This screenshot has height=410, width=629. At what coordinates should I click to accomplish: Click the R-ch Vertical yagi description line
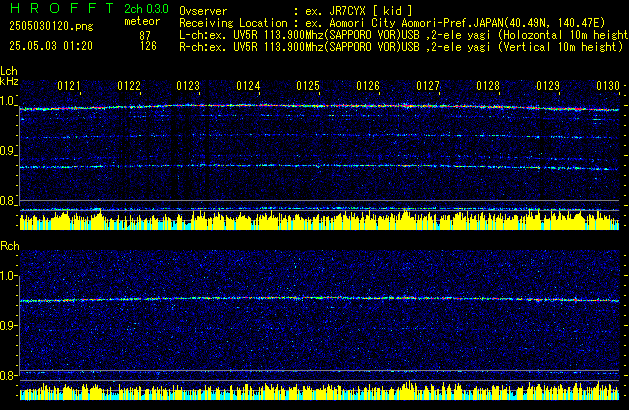pos(401,47)
